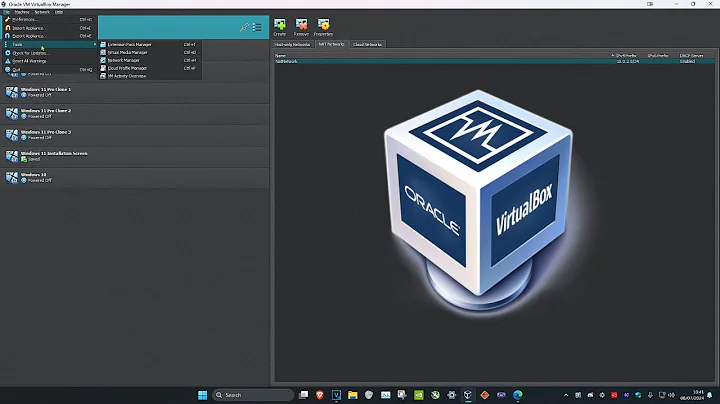Click Preferences in the File menu

click(49, 20)
